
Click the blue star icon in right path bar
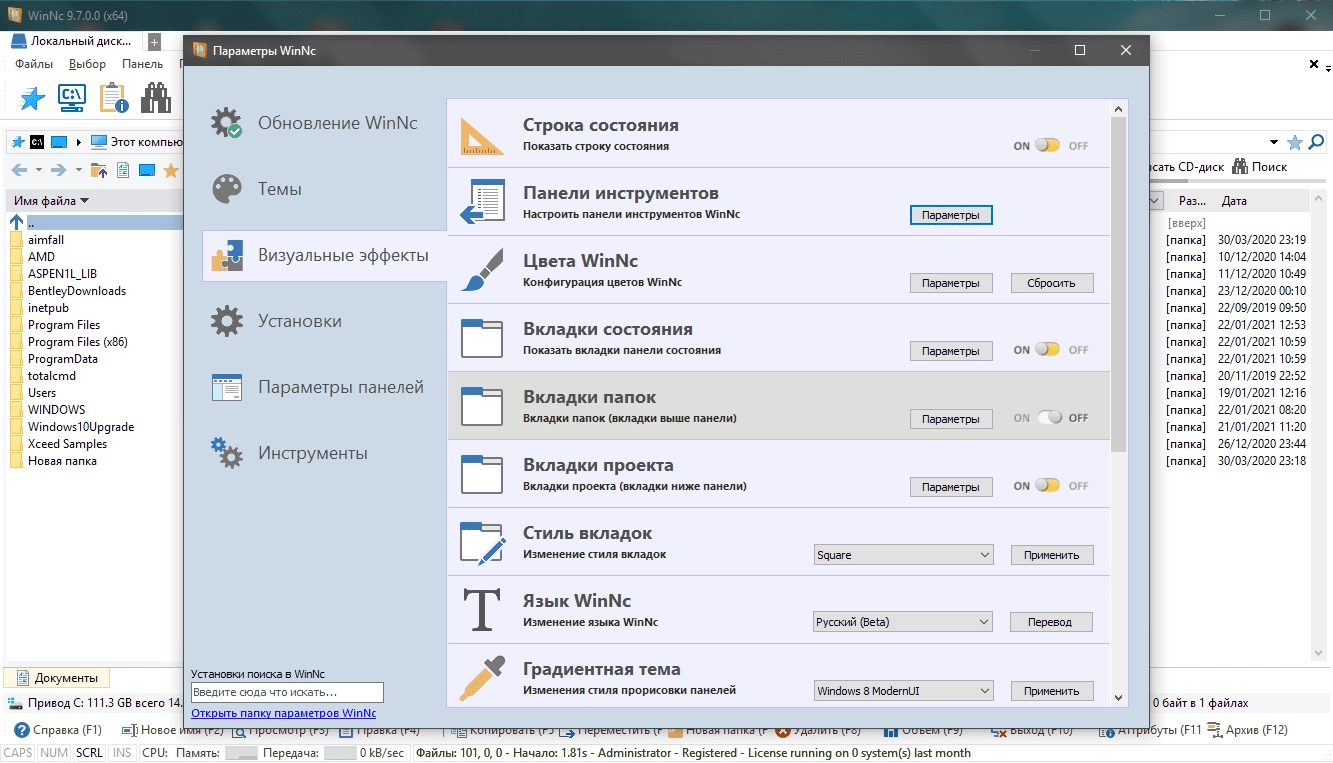pyautogui.click(x=1295, y=142)
